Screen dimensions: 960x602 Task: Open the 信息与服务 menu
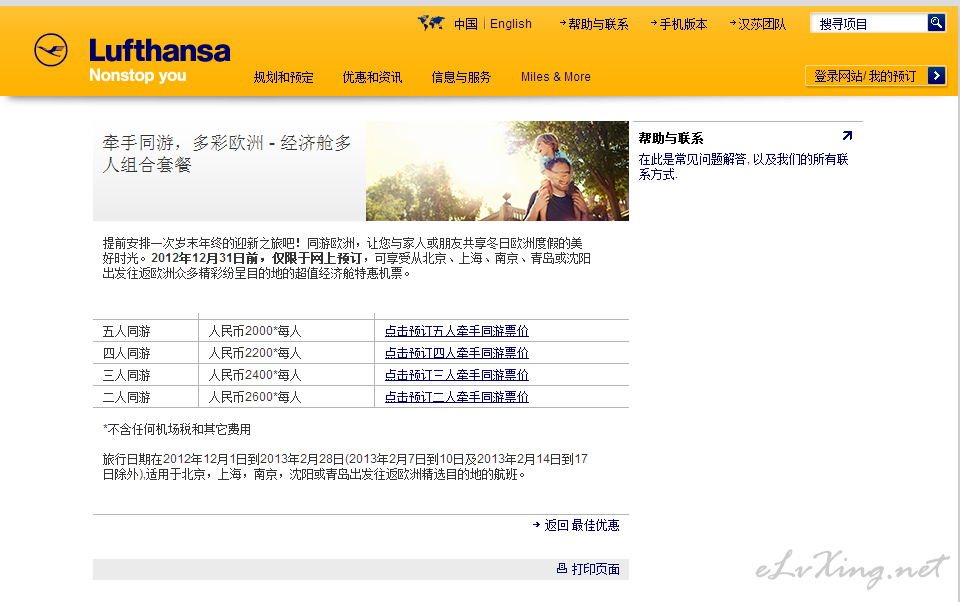tap(461, 77)
